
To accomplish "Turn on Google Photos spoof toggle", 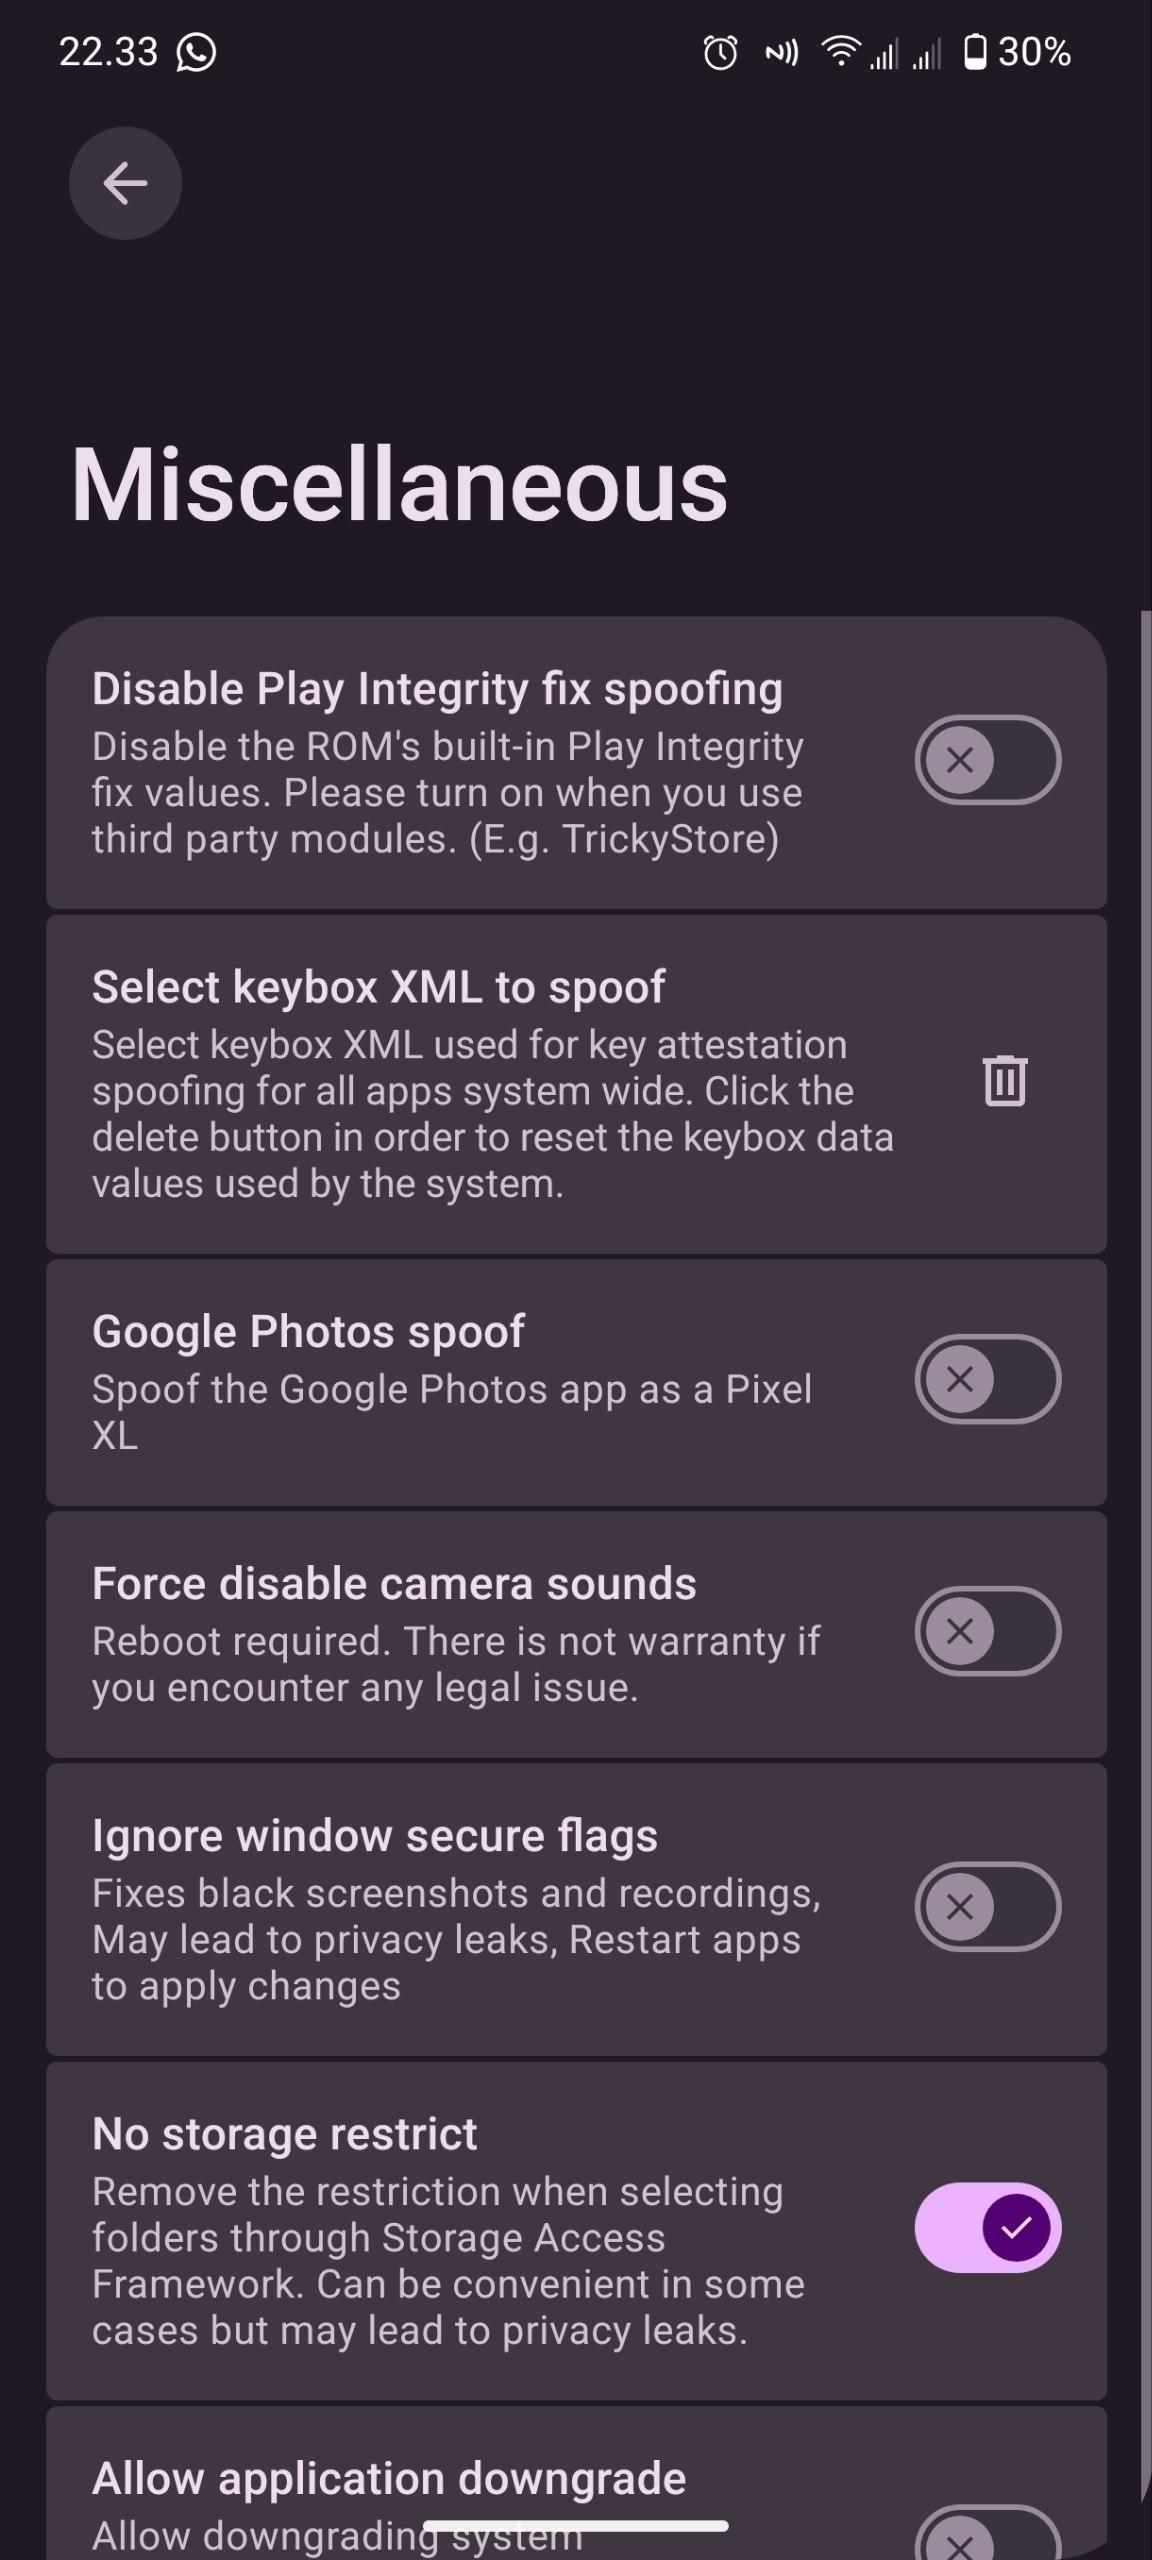I will (x=987, y=1379).
